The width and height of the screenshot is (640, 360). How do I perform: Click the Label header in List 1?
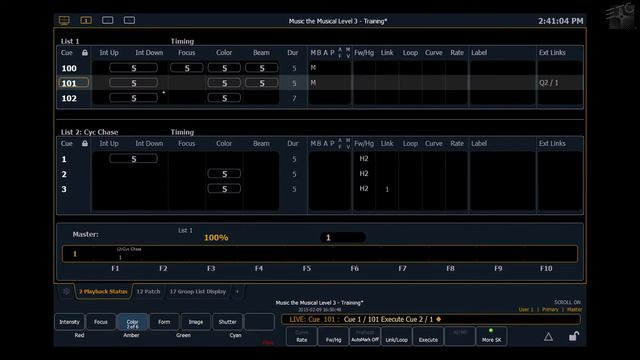[479, 53]
